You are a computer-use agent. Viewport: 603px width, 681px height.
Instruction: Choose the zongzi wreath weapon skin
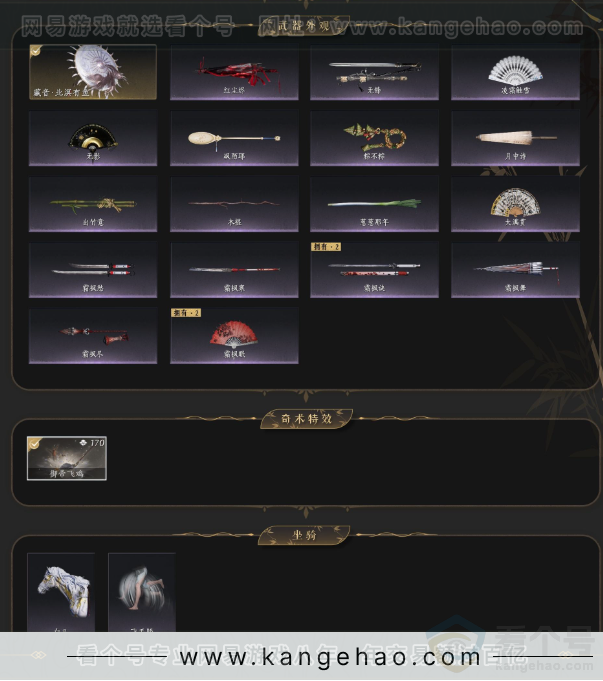[x=374, y=139]
